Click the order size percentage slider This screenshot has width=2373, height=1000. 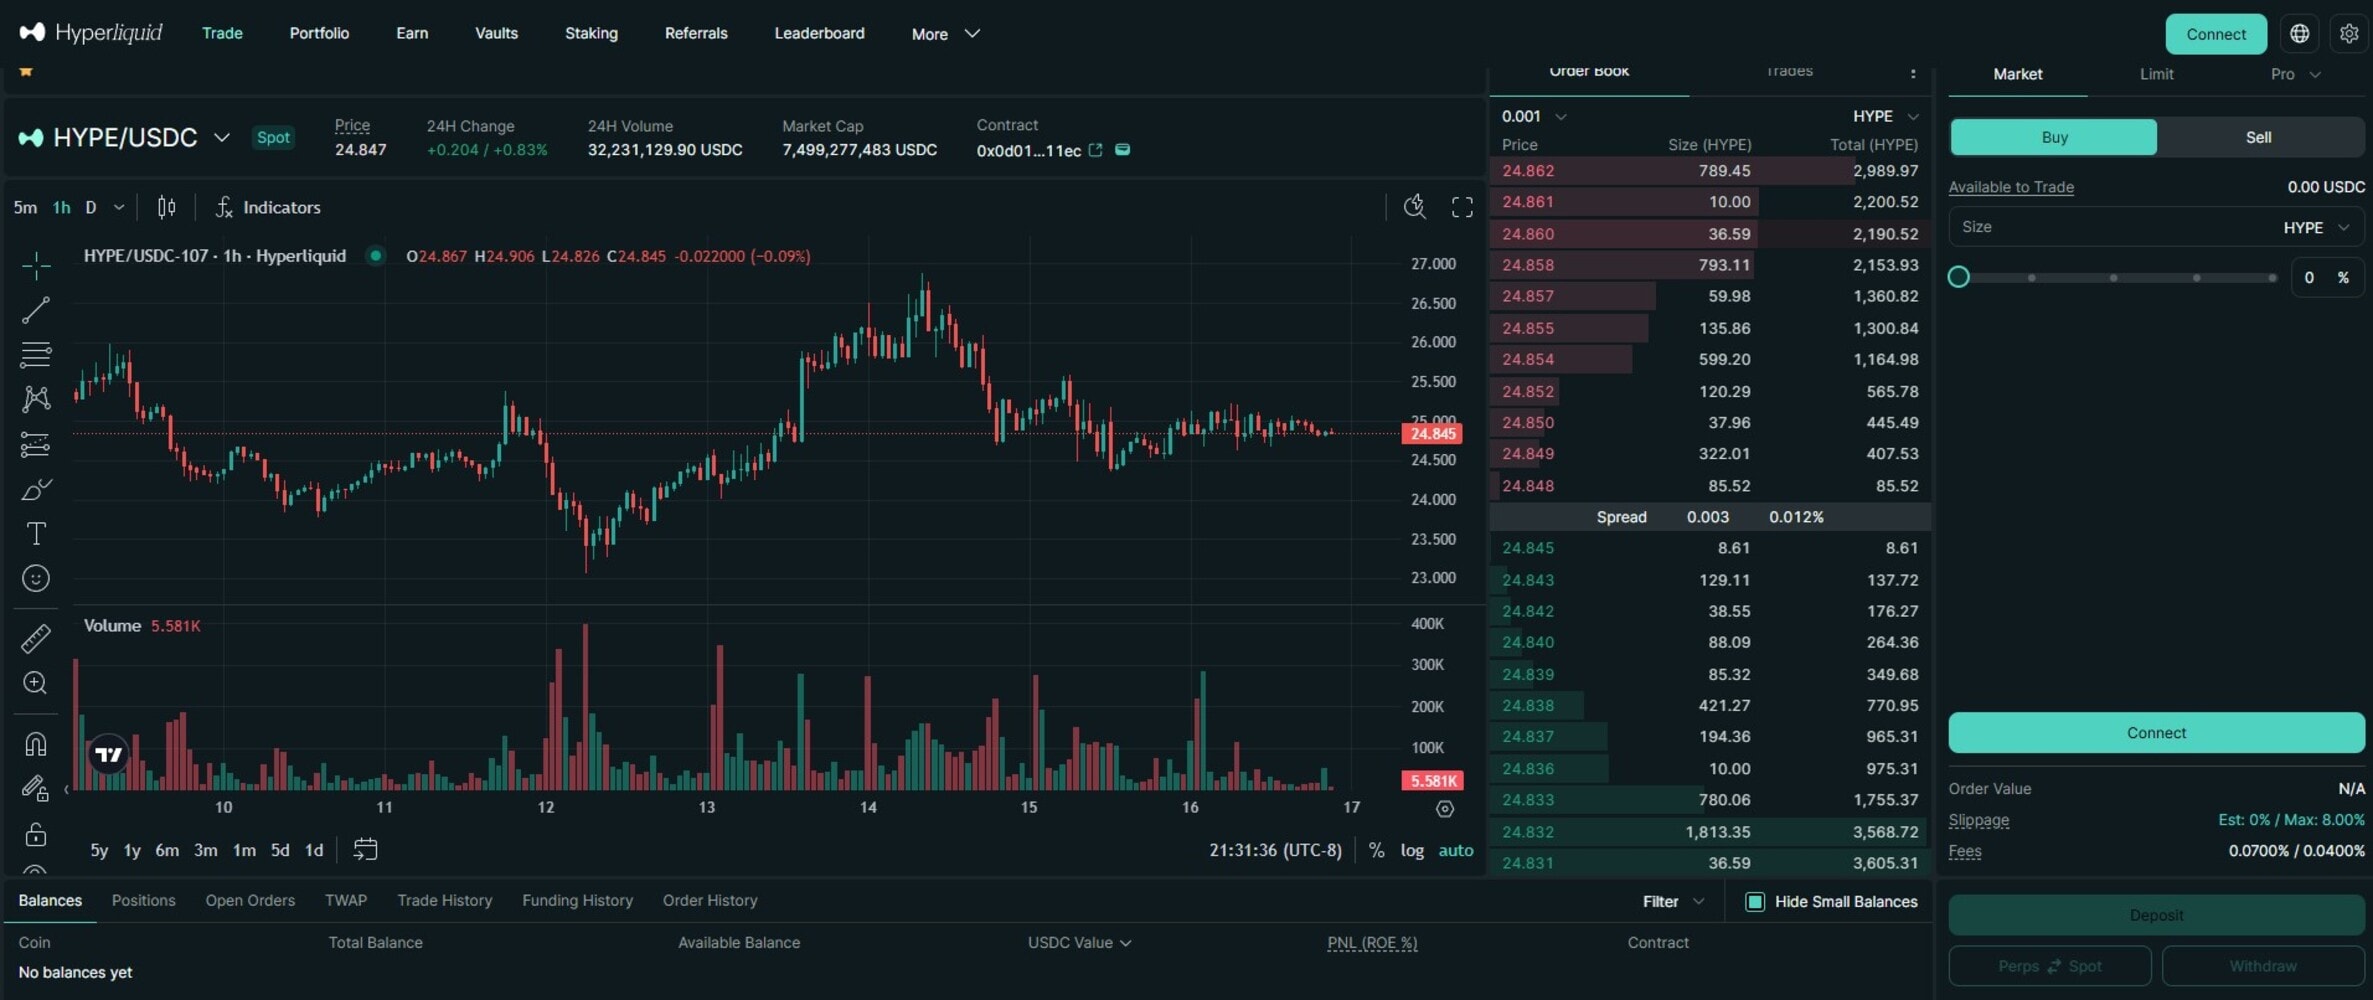(1959, 277)
